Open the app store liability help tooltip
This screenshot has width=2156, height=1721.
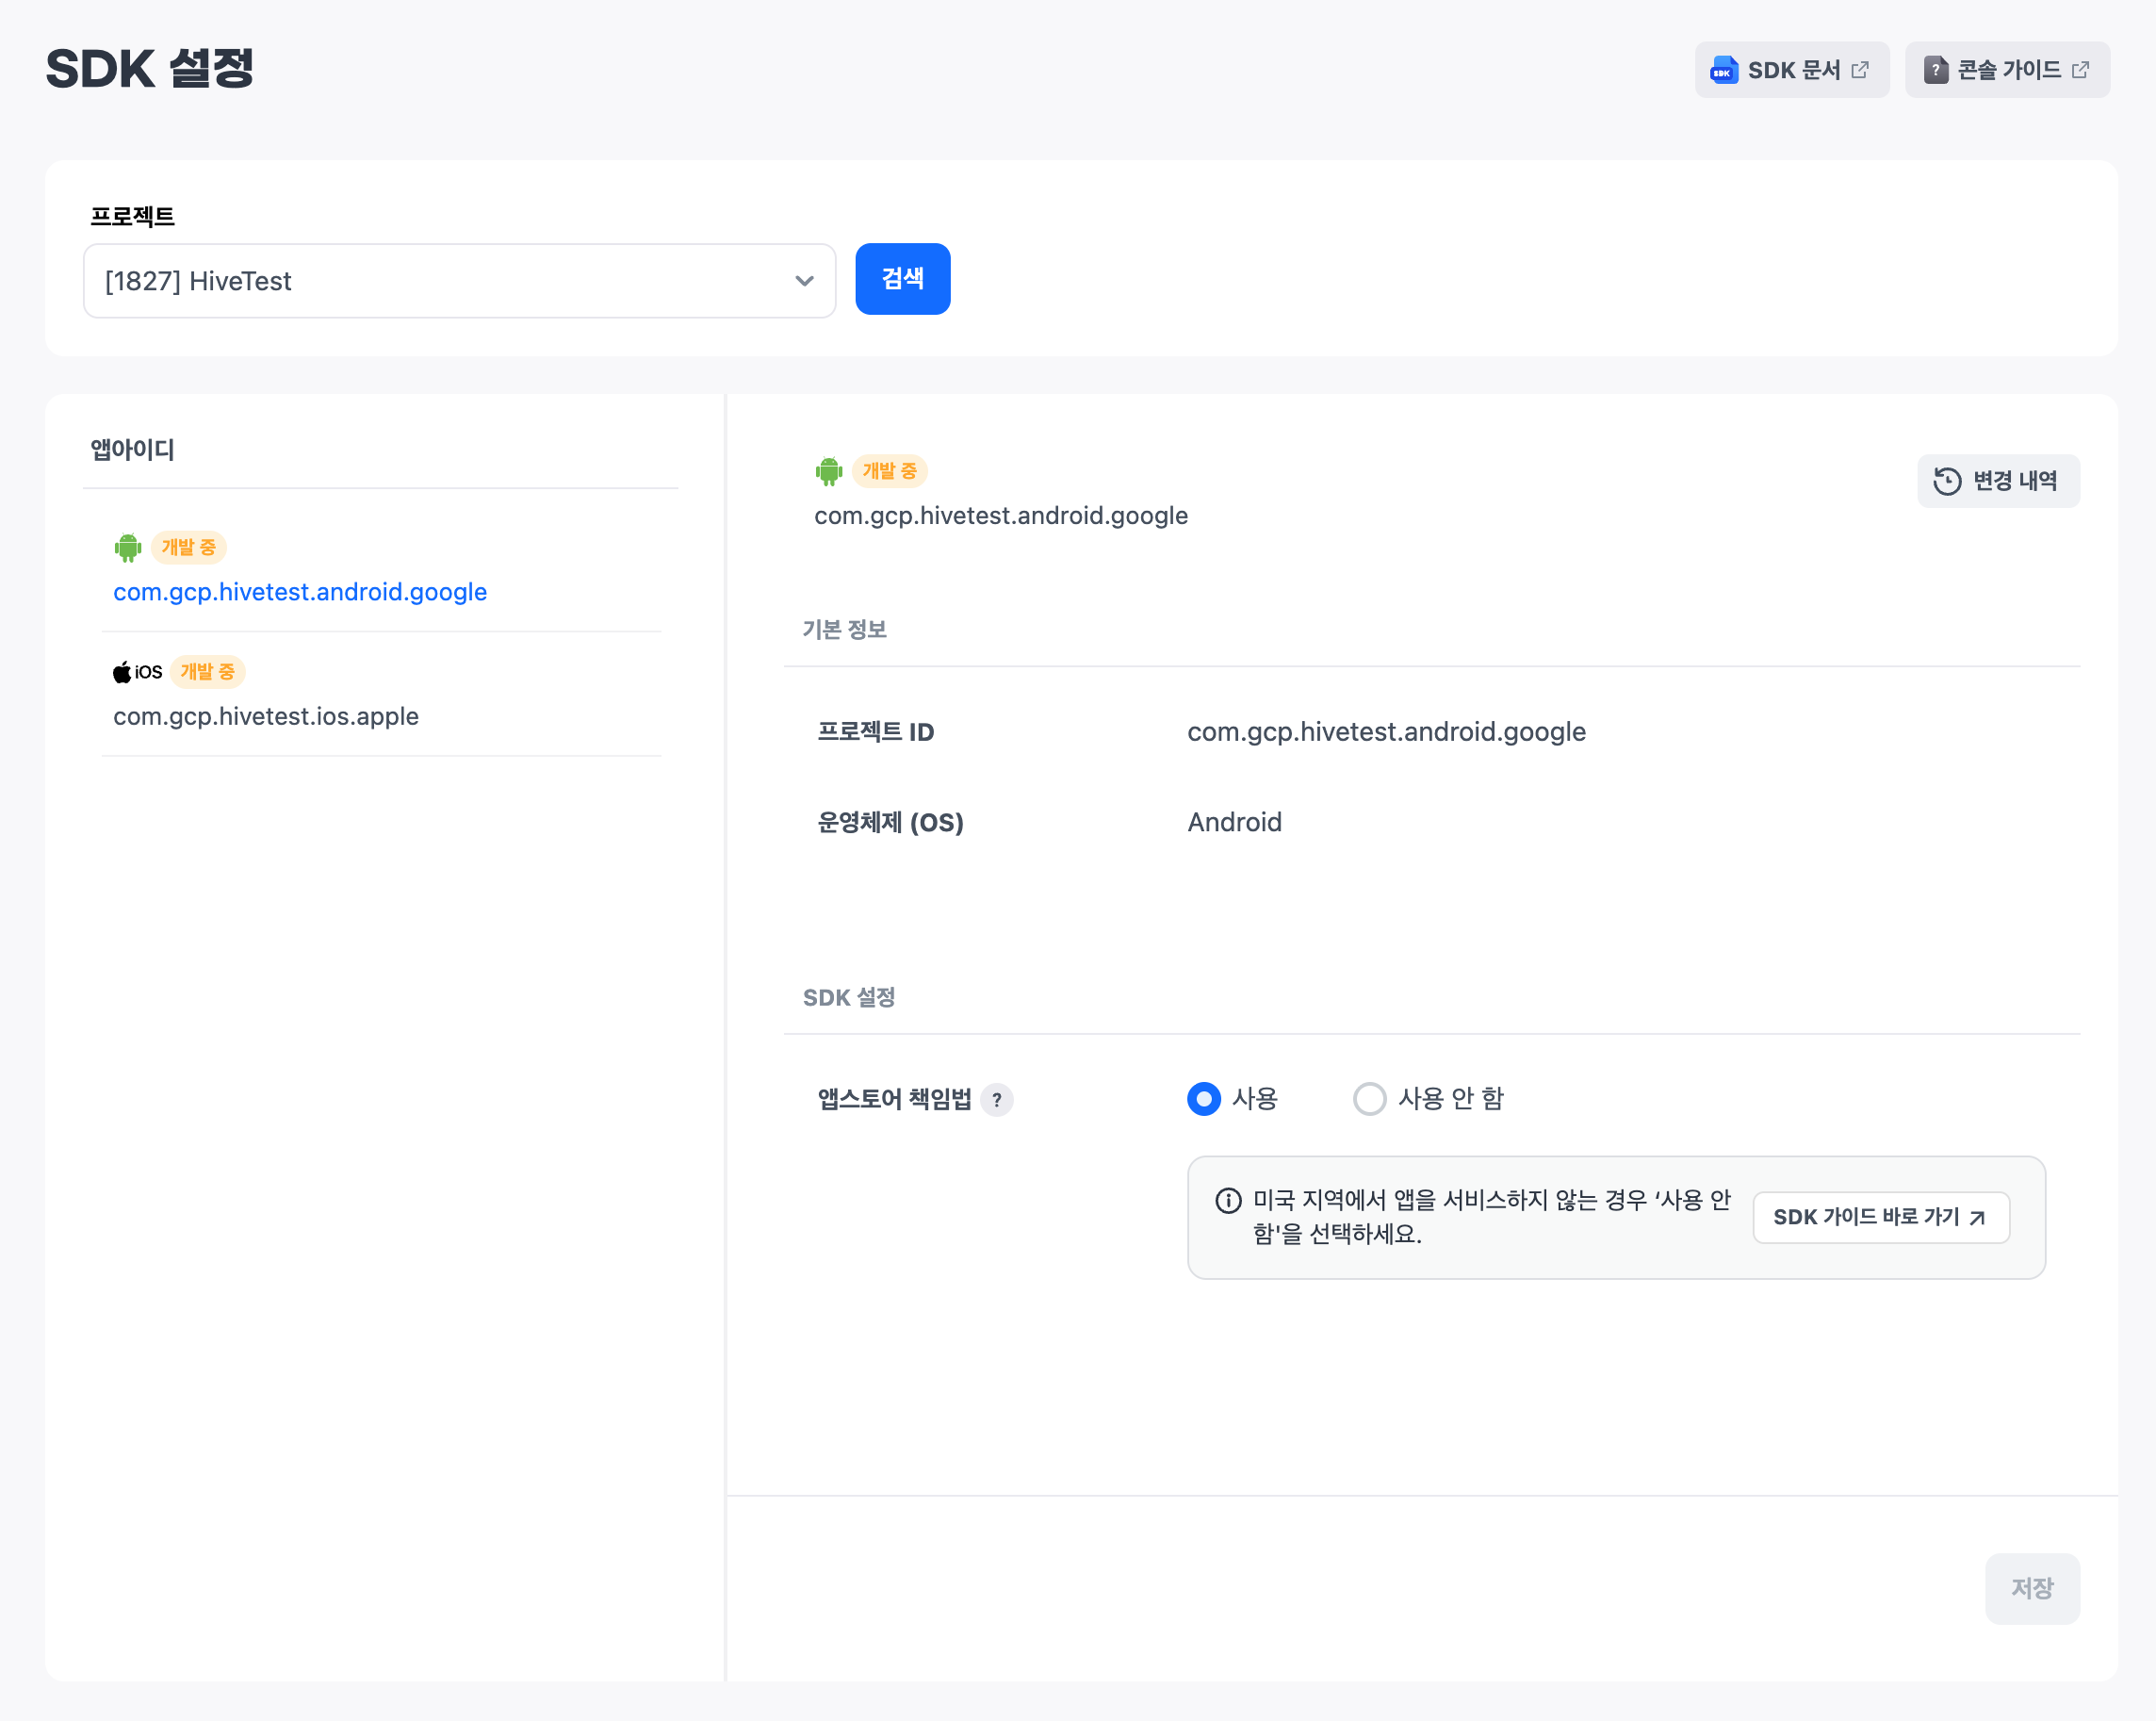996,1100
